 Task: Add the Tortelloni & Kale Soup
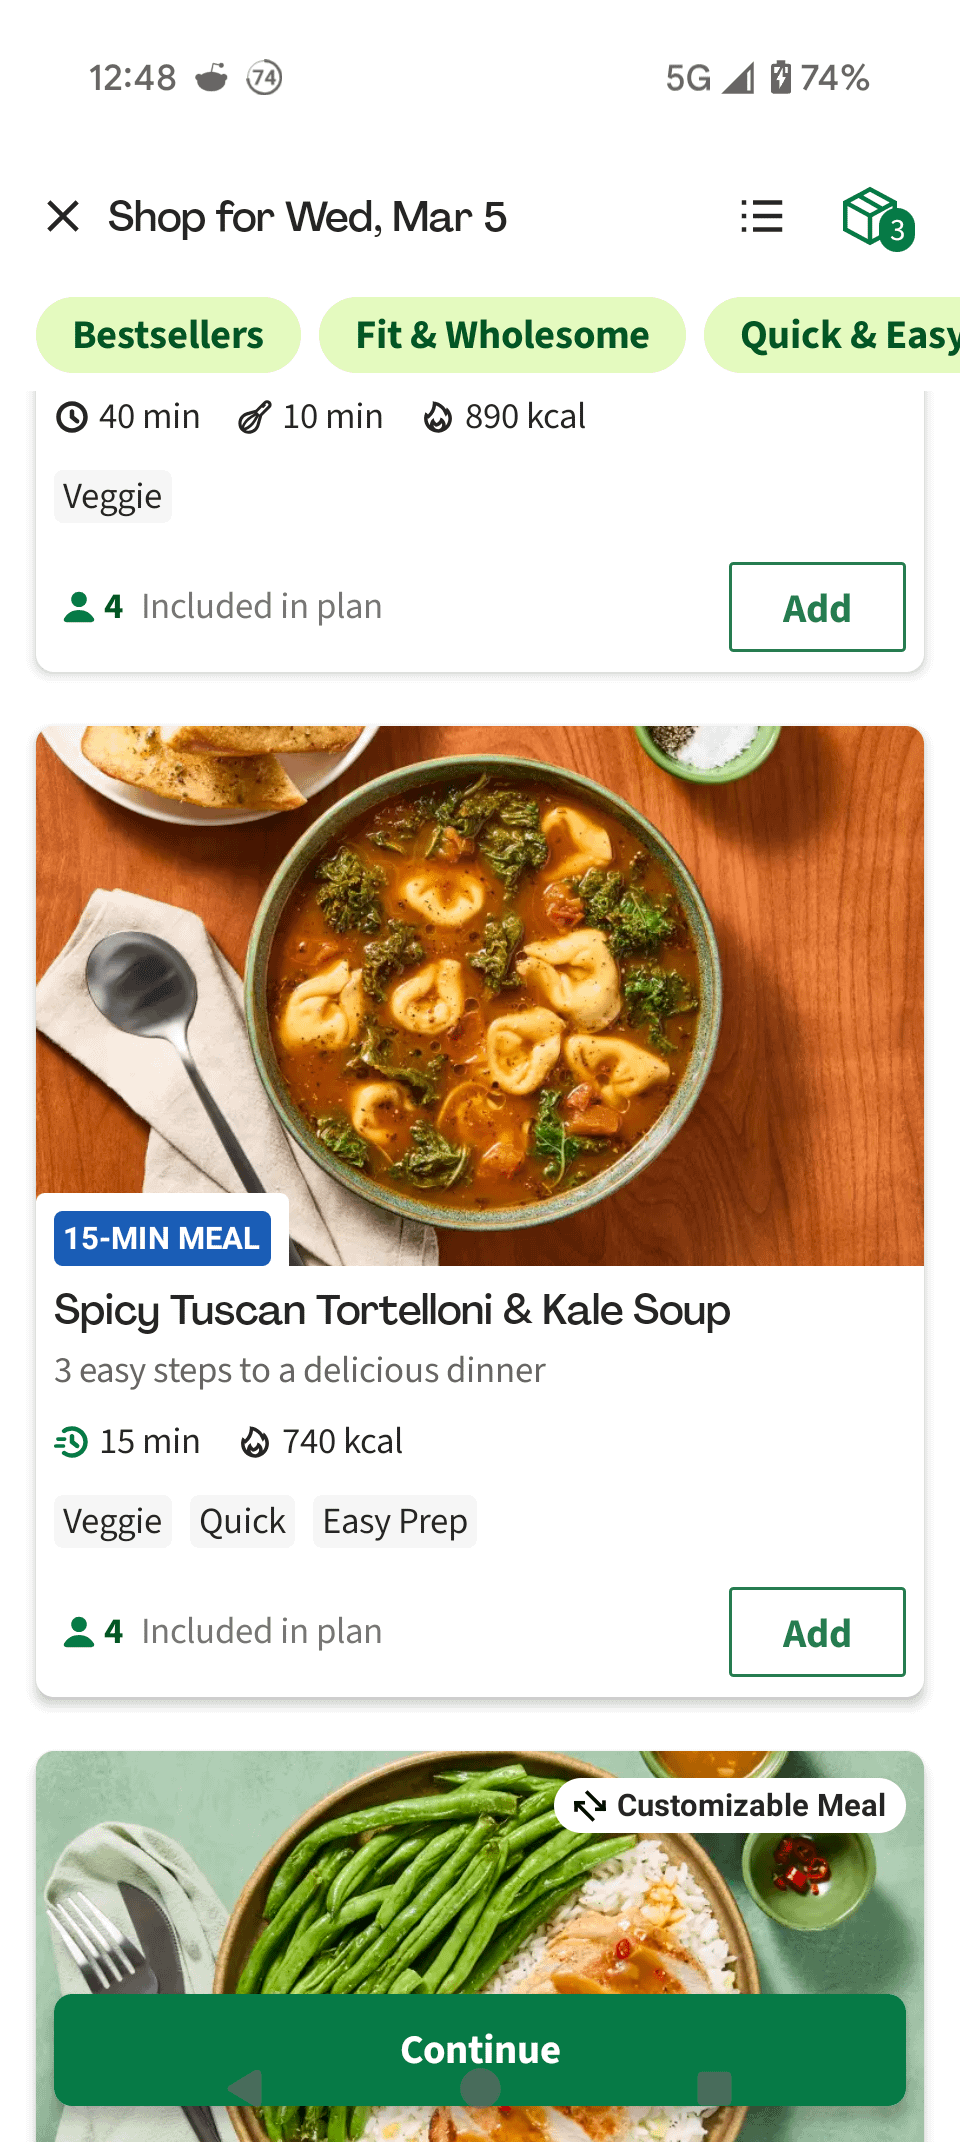pyautogui.click(x=816, y=1632)
